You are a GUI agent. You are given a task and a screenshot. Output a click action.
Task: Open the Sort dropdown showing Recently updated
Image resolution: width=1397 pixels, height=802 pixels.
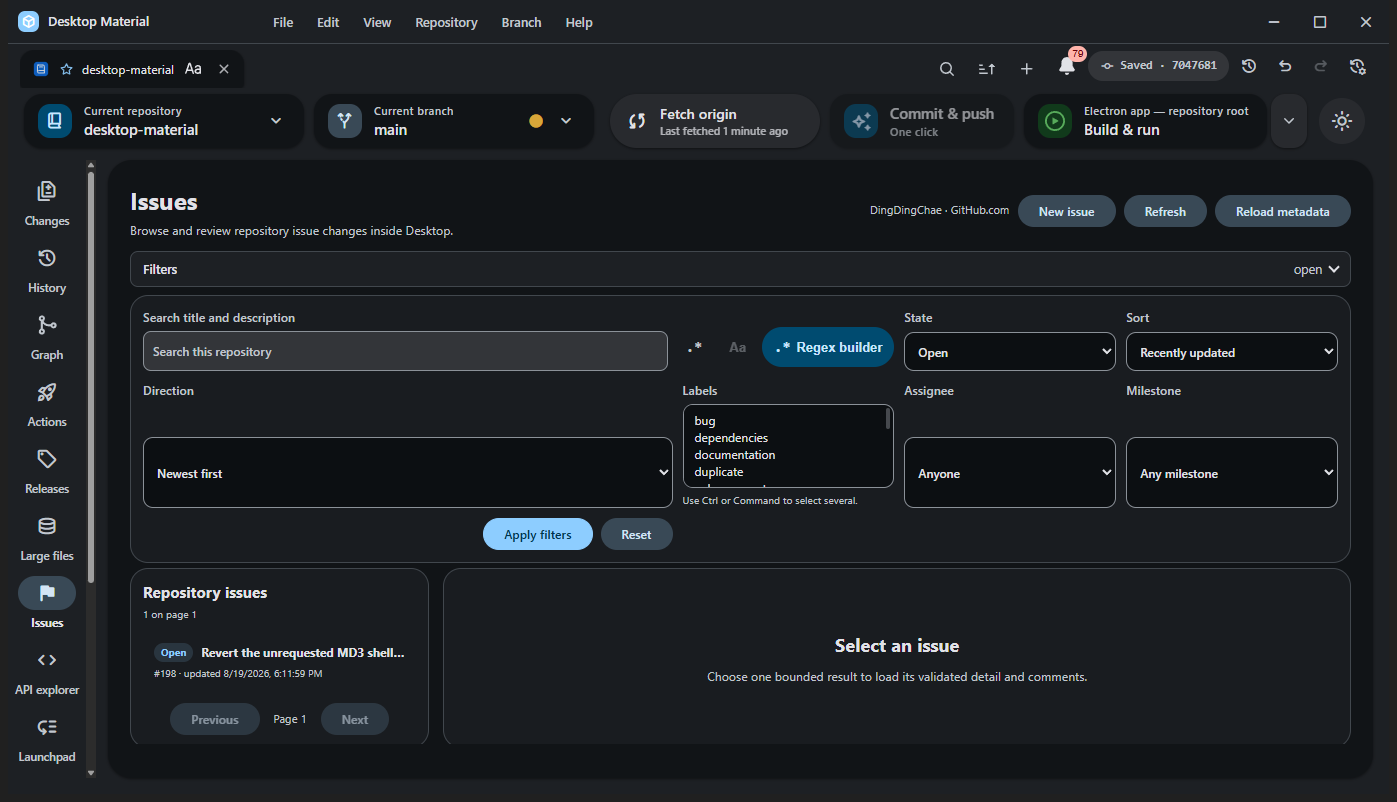click(x=1232, y=352)
